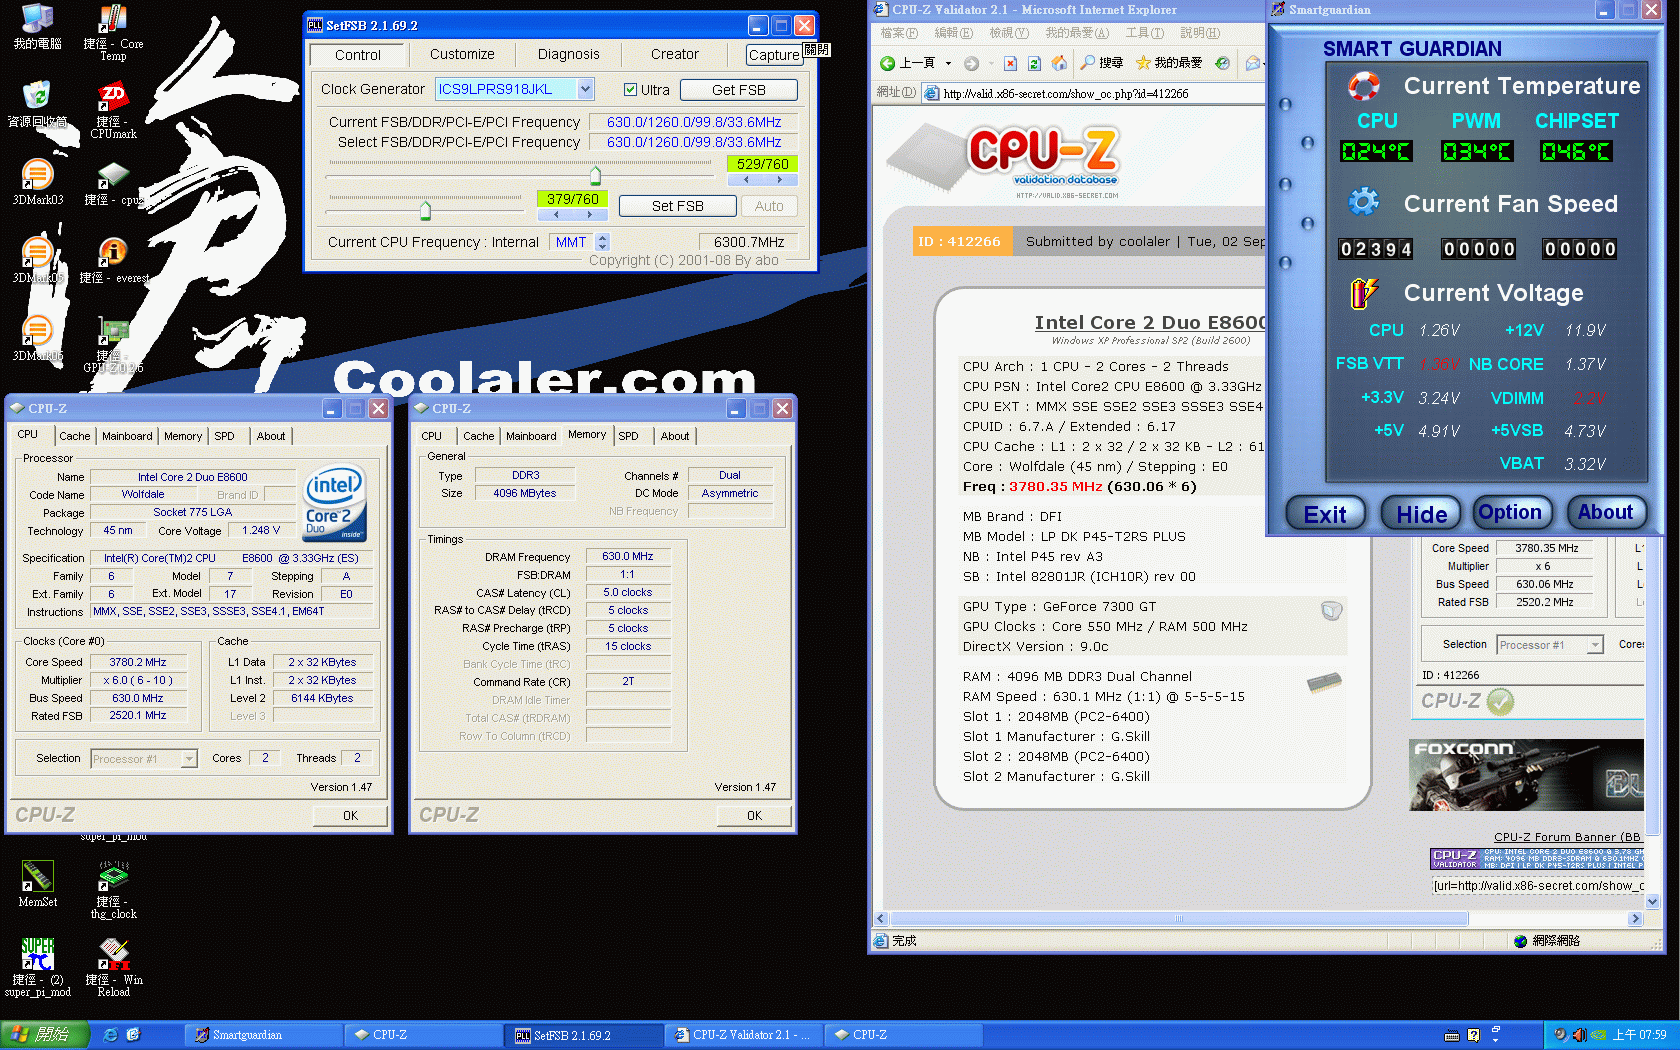The width and height of the screenshot is (1680, 1050).
Task: Click the Intel Core 2 Duo logo
Action: coord(335,503)
